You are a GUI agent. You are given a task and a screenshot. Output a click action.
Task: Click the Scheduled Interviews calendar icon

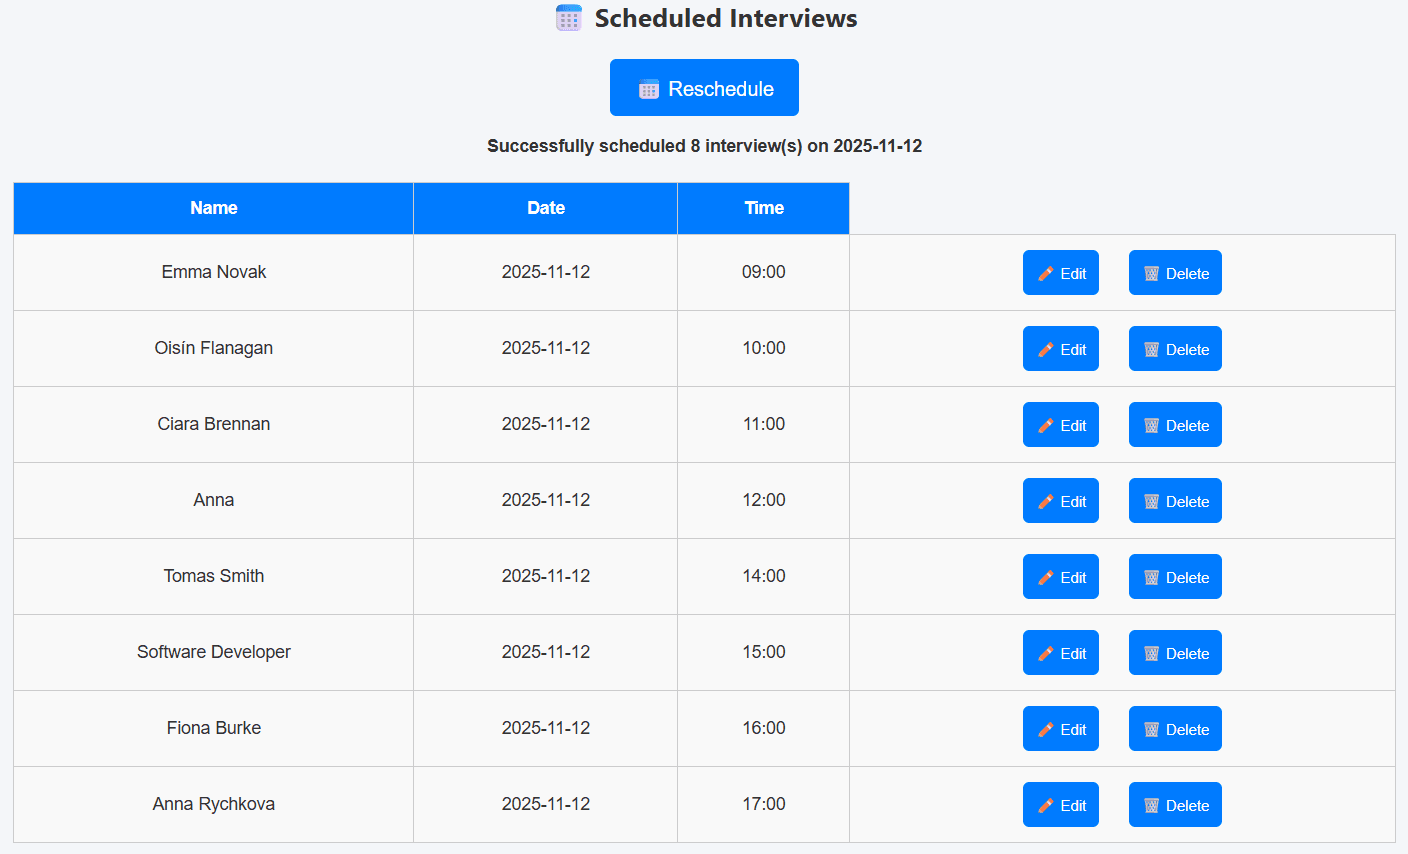[x=569, y=18]
